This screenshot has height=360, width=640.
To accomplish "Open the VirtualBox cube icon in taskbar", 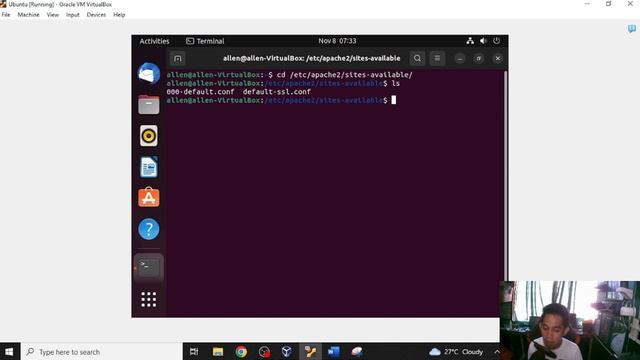I will point(287,351).
